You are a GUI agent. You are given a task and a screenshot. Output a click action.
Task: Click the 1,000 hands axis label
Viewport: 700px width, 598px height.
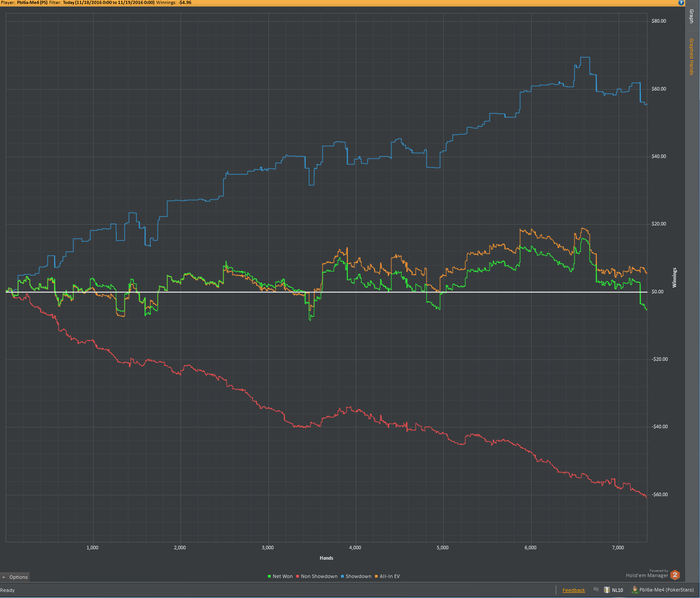(92, 548)
